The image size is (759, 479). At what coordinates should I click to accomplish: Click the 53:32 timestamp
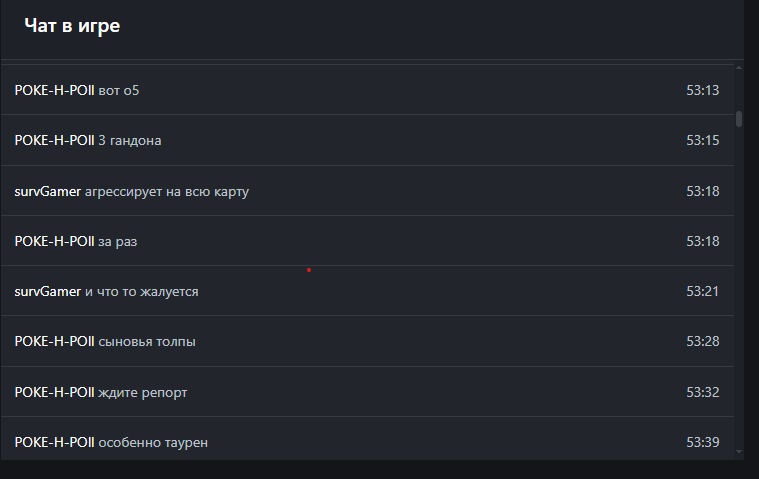click(x=702, y=392)
